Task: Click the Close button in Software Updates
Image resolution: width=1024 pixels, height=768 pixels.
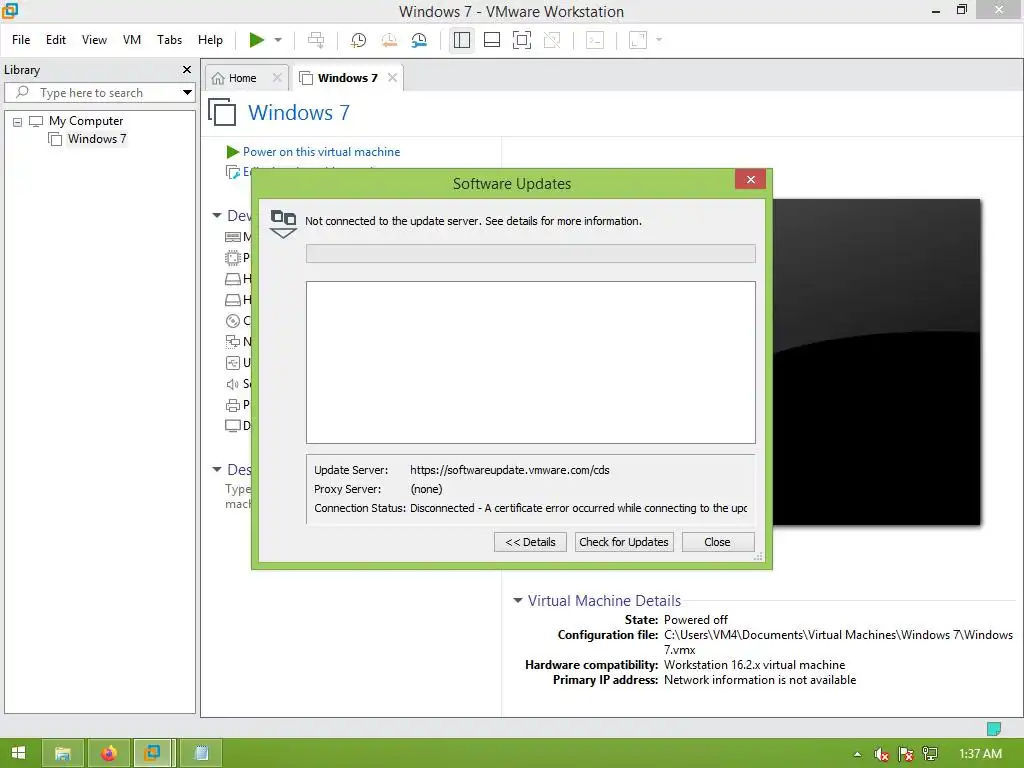Action: (x=718, y=542)
